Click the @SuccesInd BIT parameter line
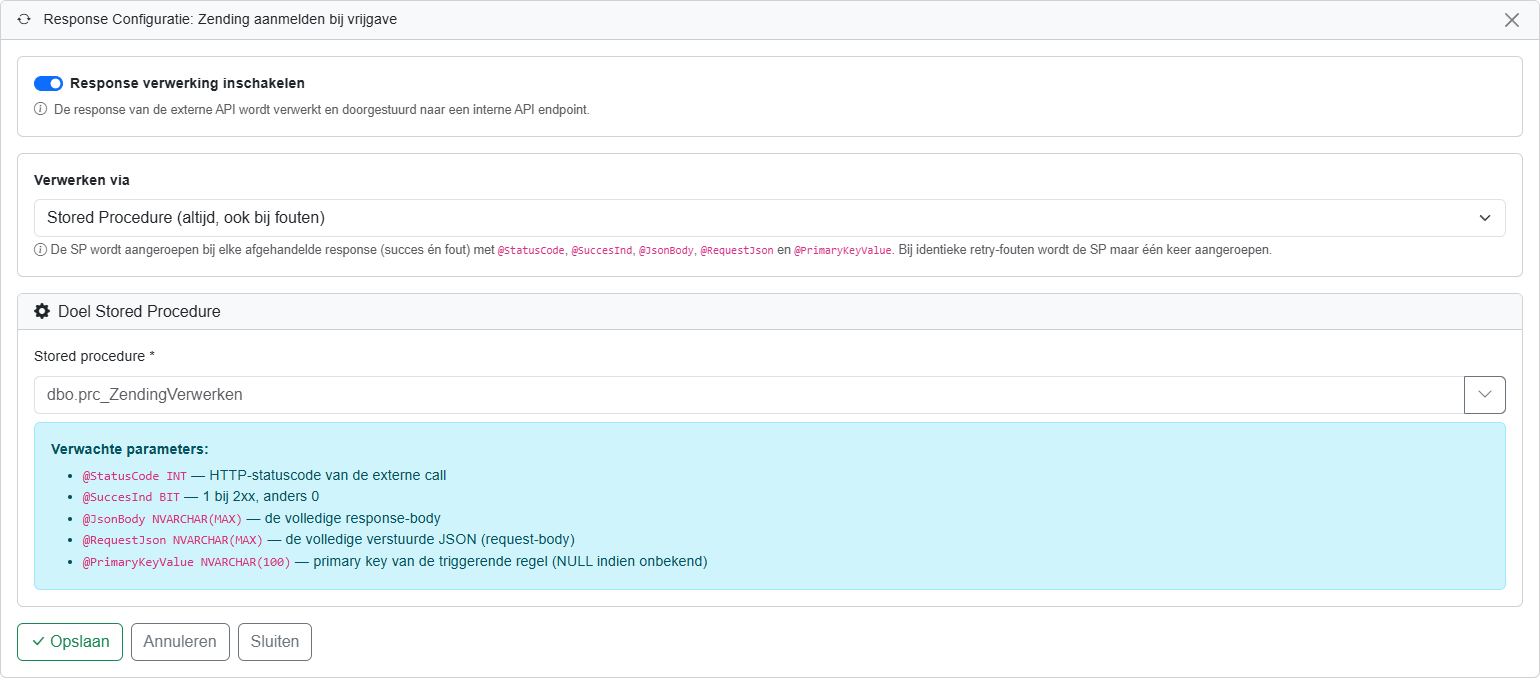Image resolution: width=1540 pixels, height=678 pixels. [201, 497]
